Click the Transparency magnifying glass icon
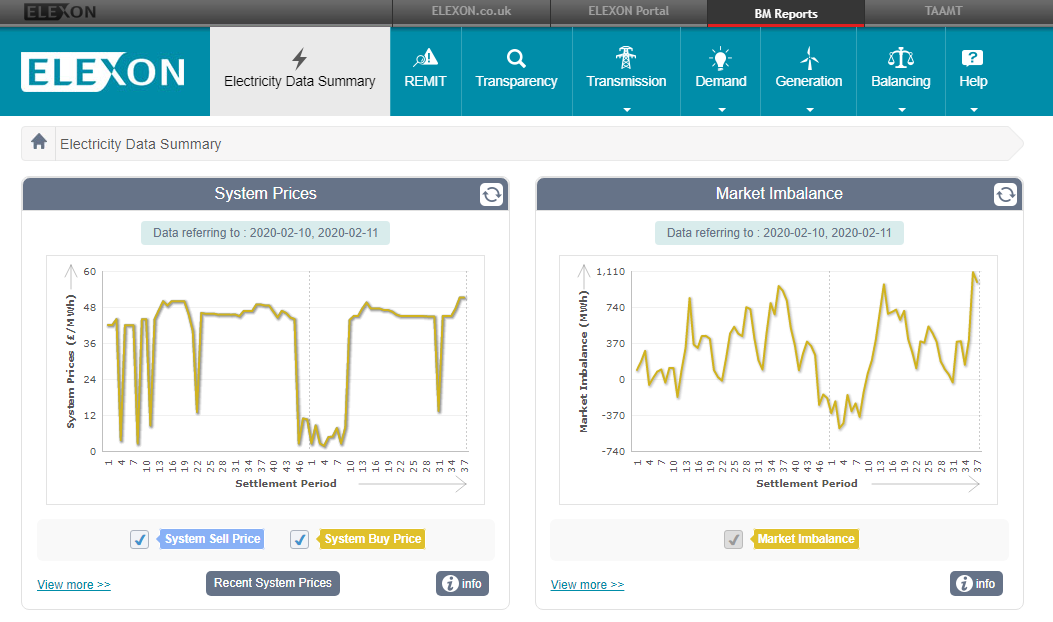The height and width of the screenshot is (622, 1053). (516, 58)
